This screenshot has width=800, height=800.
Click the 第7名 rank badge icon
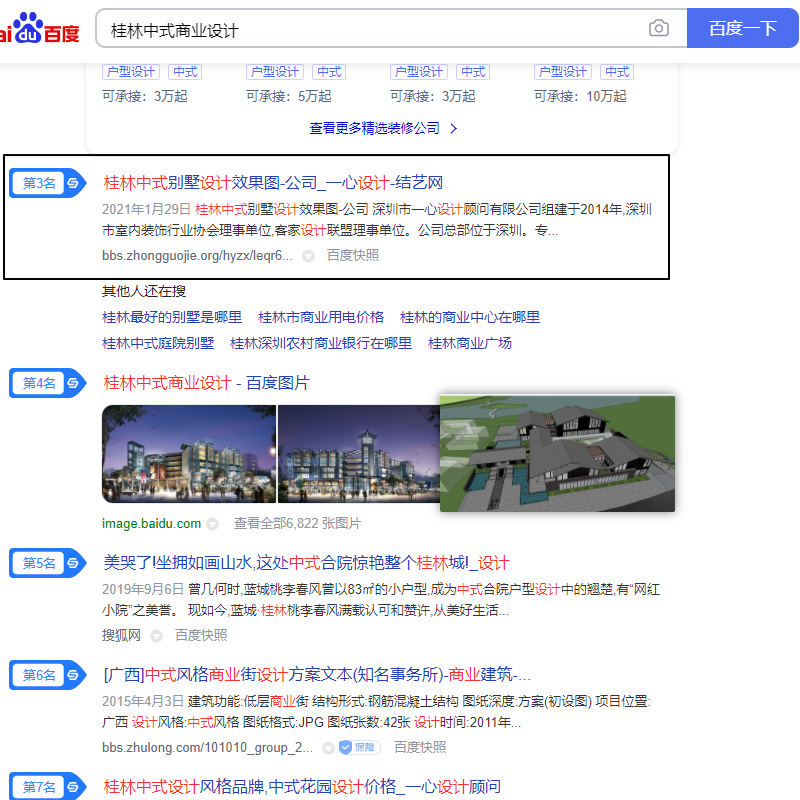pos(47,786)
